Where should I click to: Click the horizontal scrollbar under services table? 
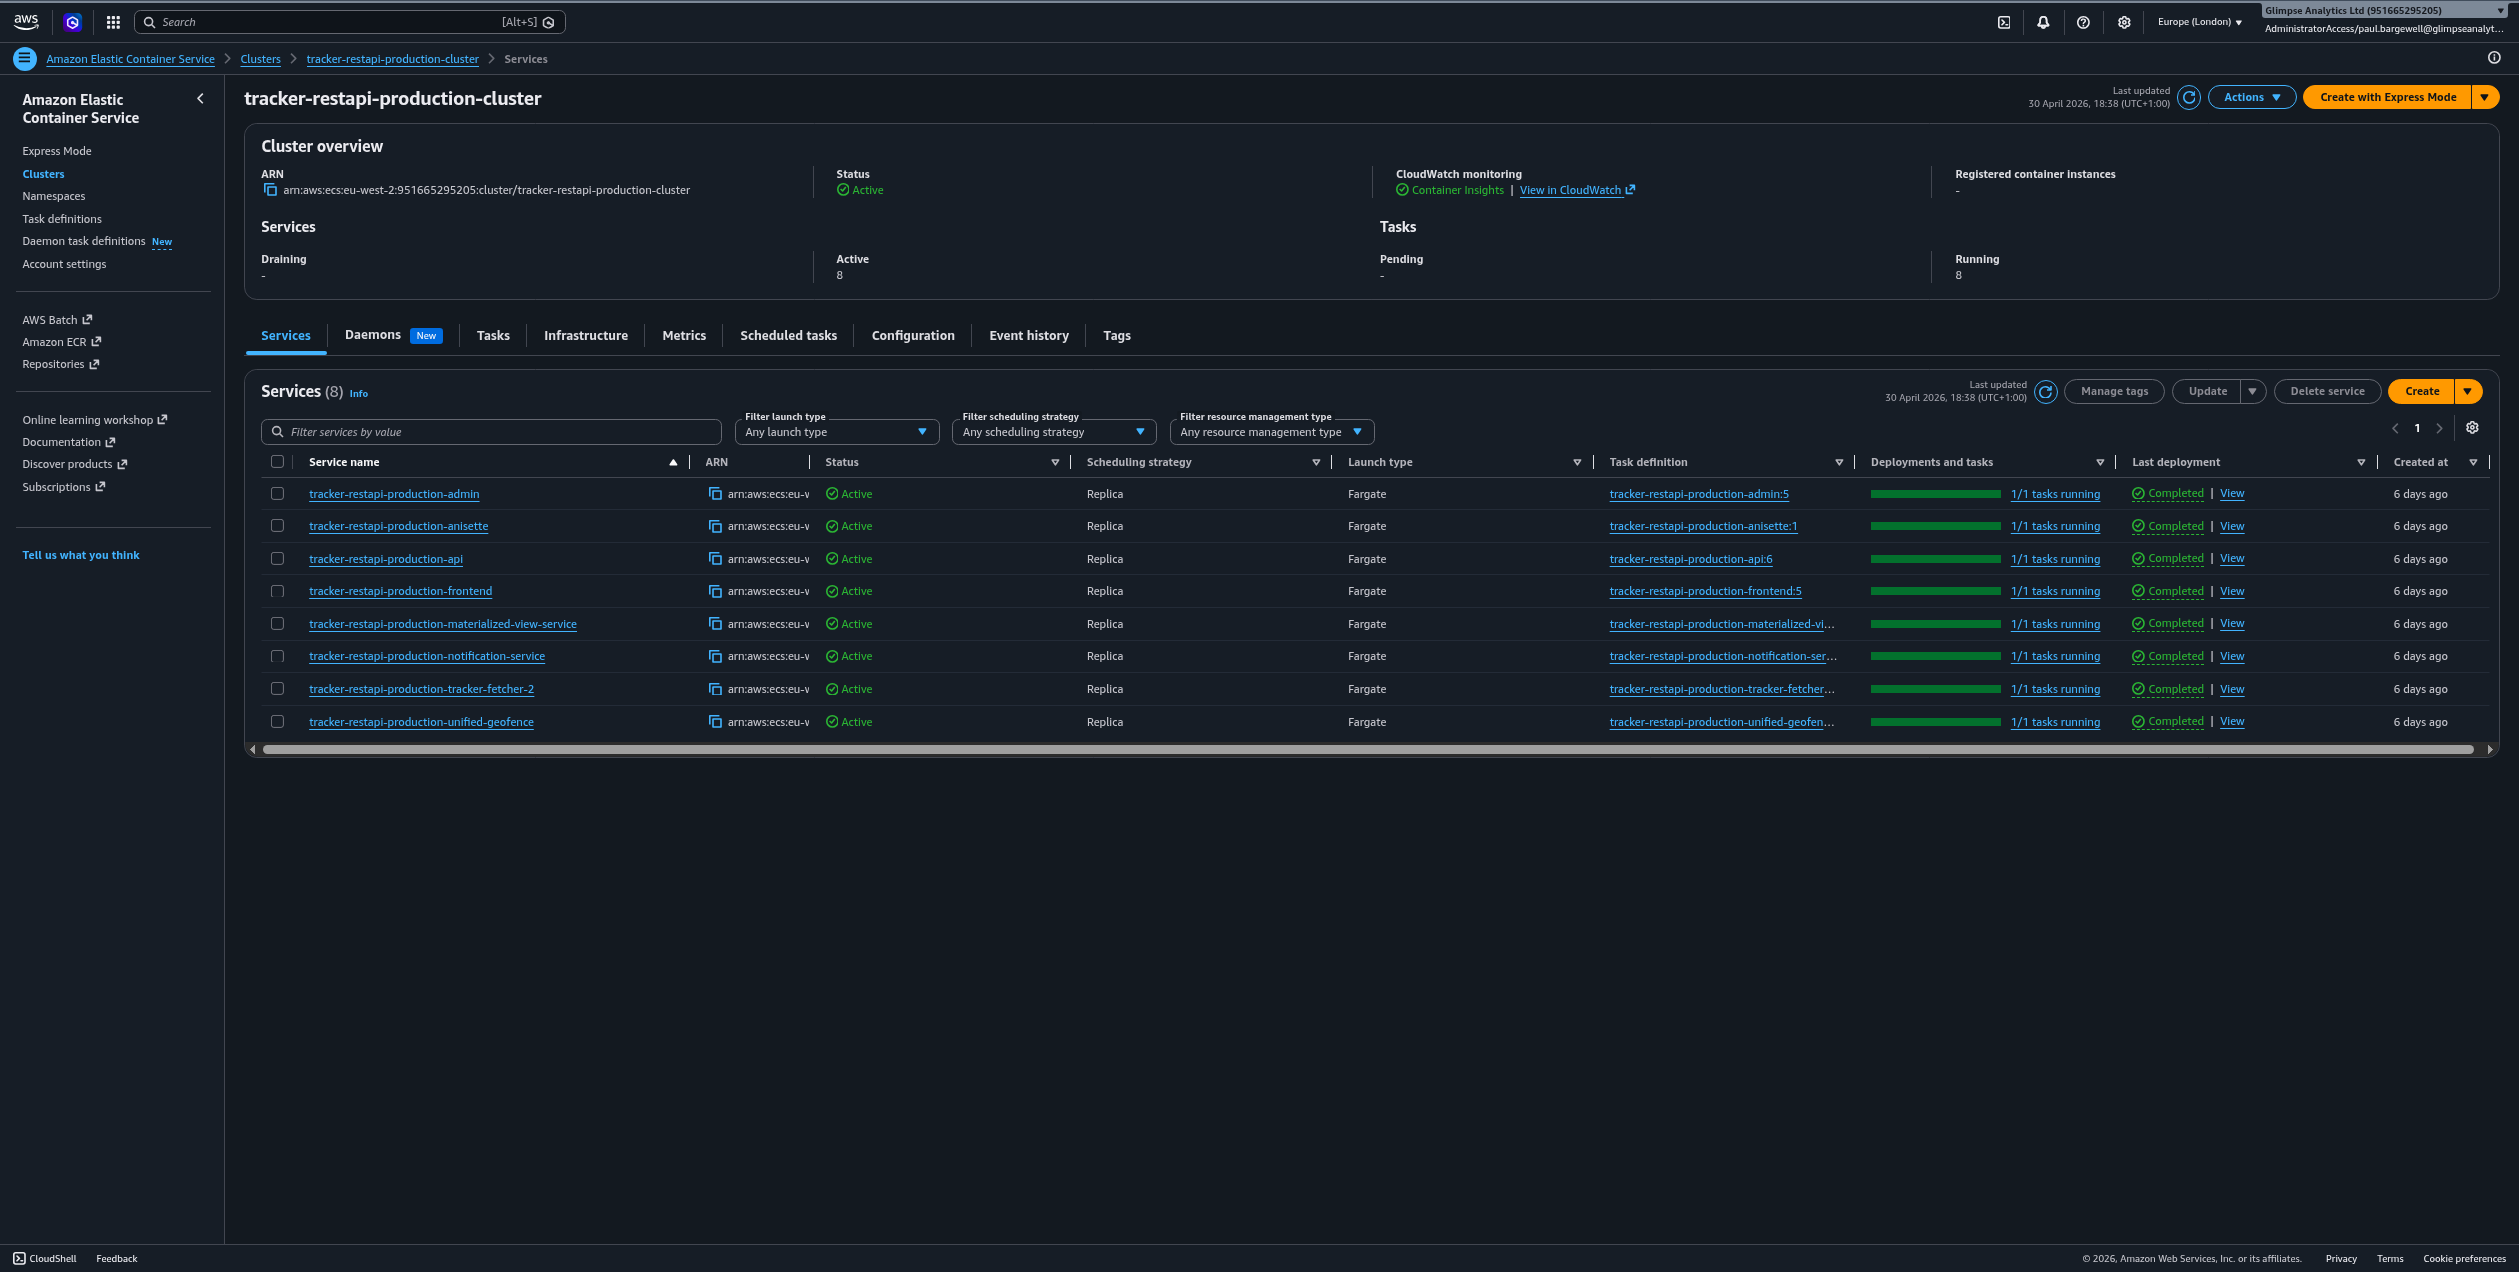(x=1368, y=749)
